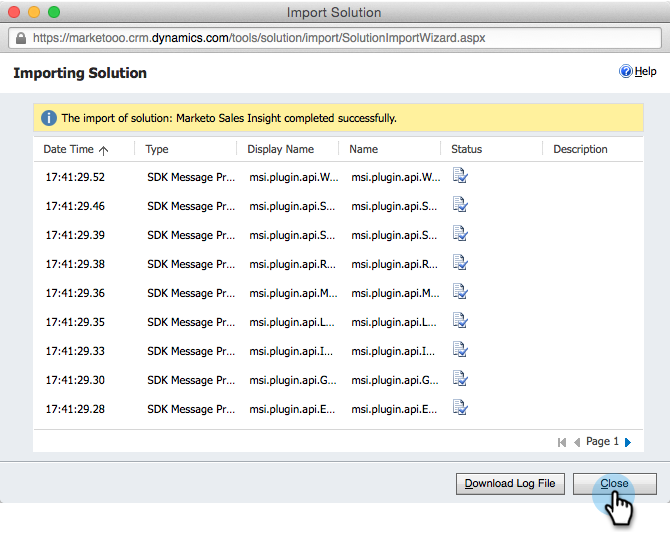
Task: Click the URL address bar field
Action: [x=335, y=38]
